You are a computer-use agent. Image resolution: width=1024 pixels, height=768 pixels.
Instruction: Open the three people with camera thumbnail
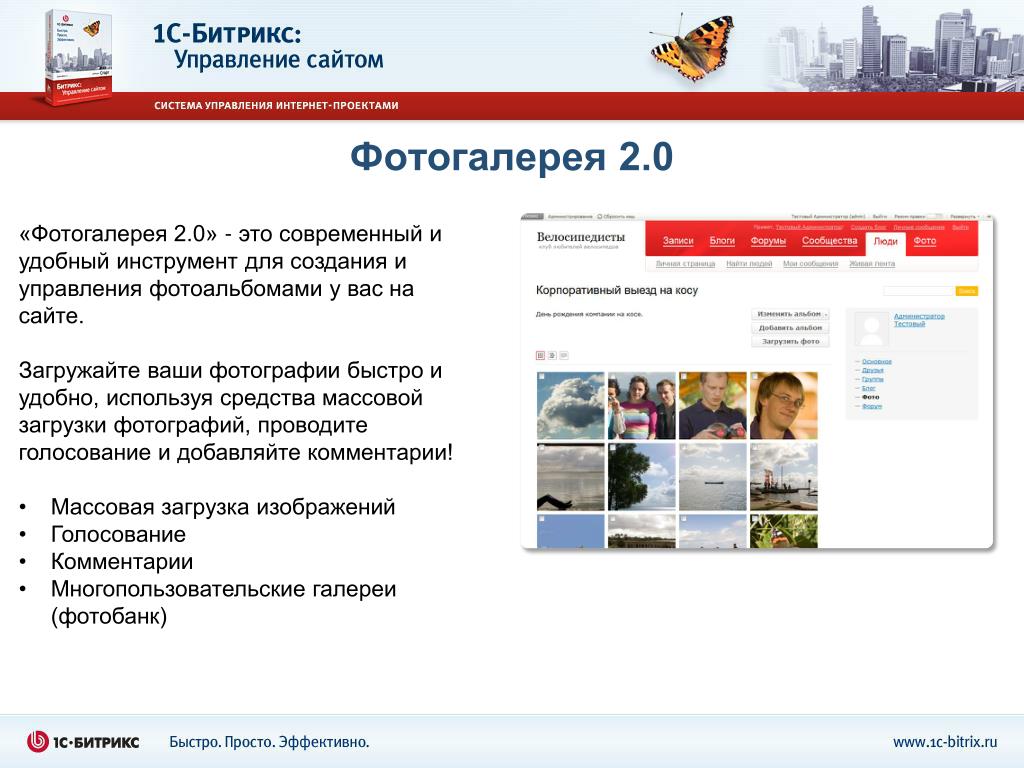coord(642,406)
